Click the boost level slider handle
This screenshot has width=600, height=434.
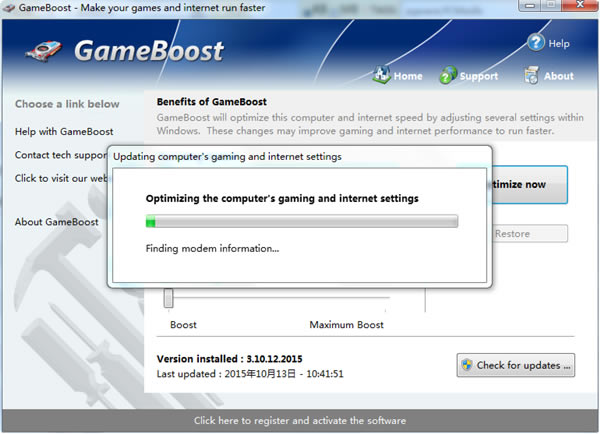(168, 298)
